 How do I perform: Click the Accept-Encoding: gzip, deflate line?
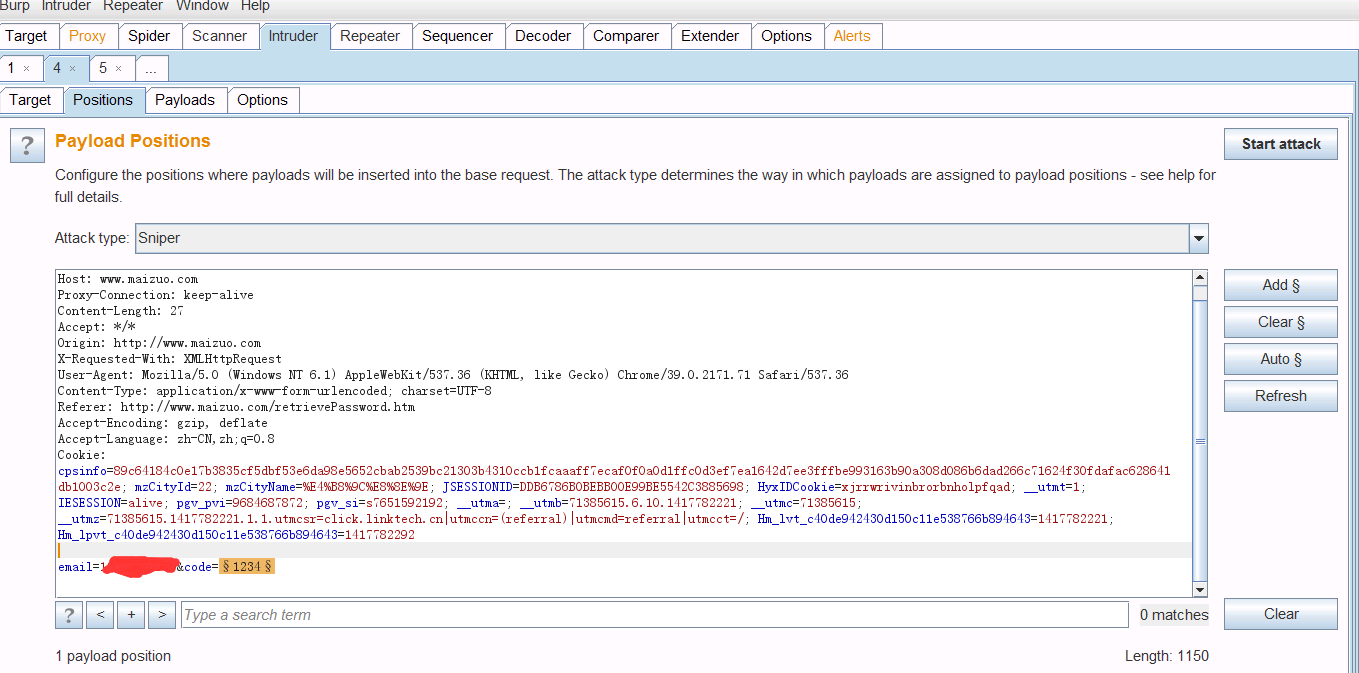coord(163,423)
